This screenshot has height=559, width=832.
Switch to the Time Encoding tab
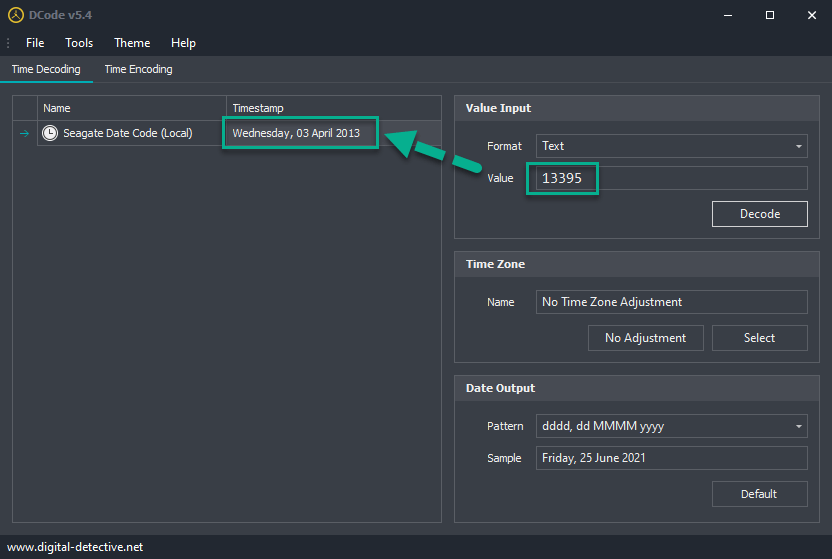point(138,69)
